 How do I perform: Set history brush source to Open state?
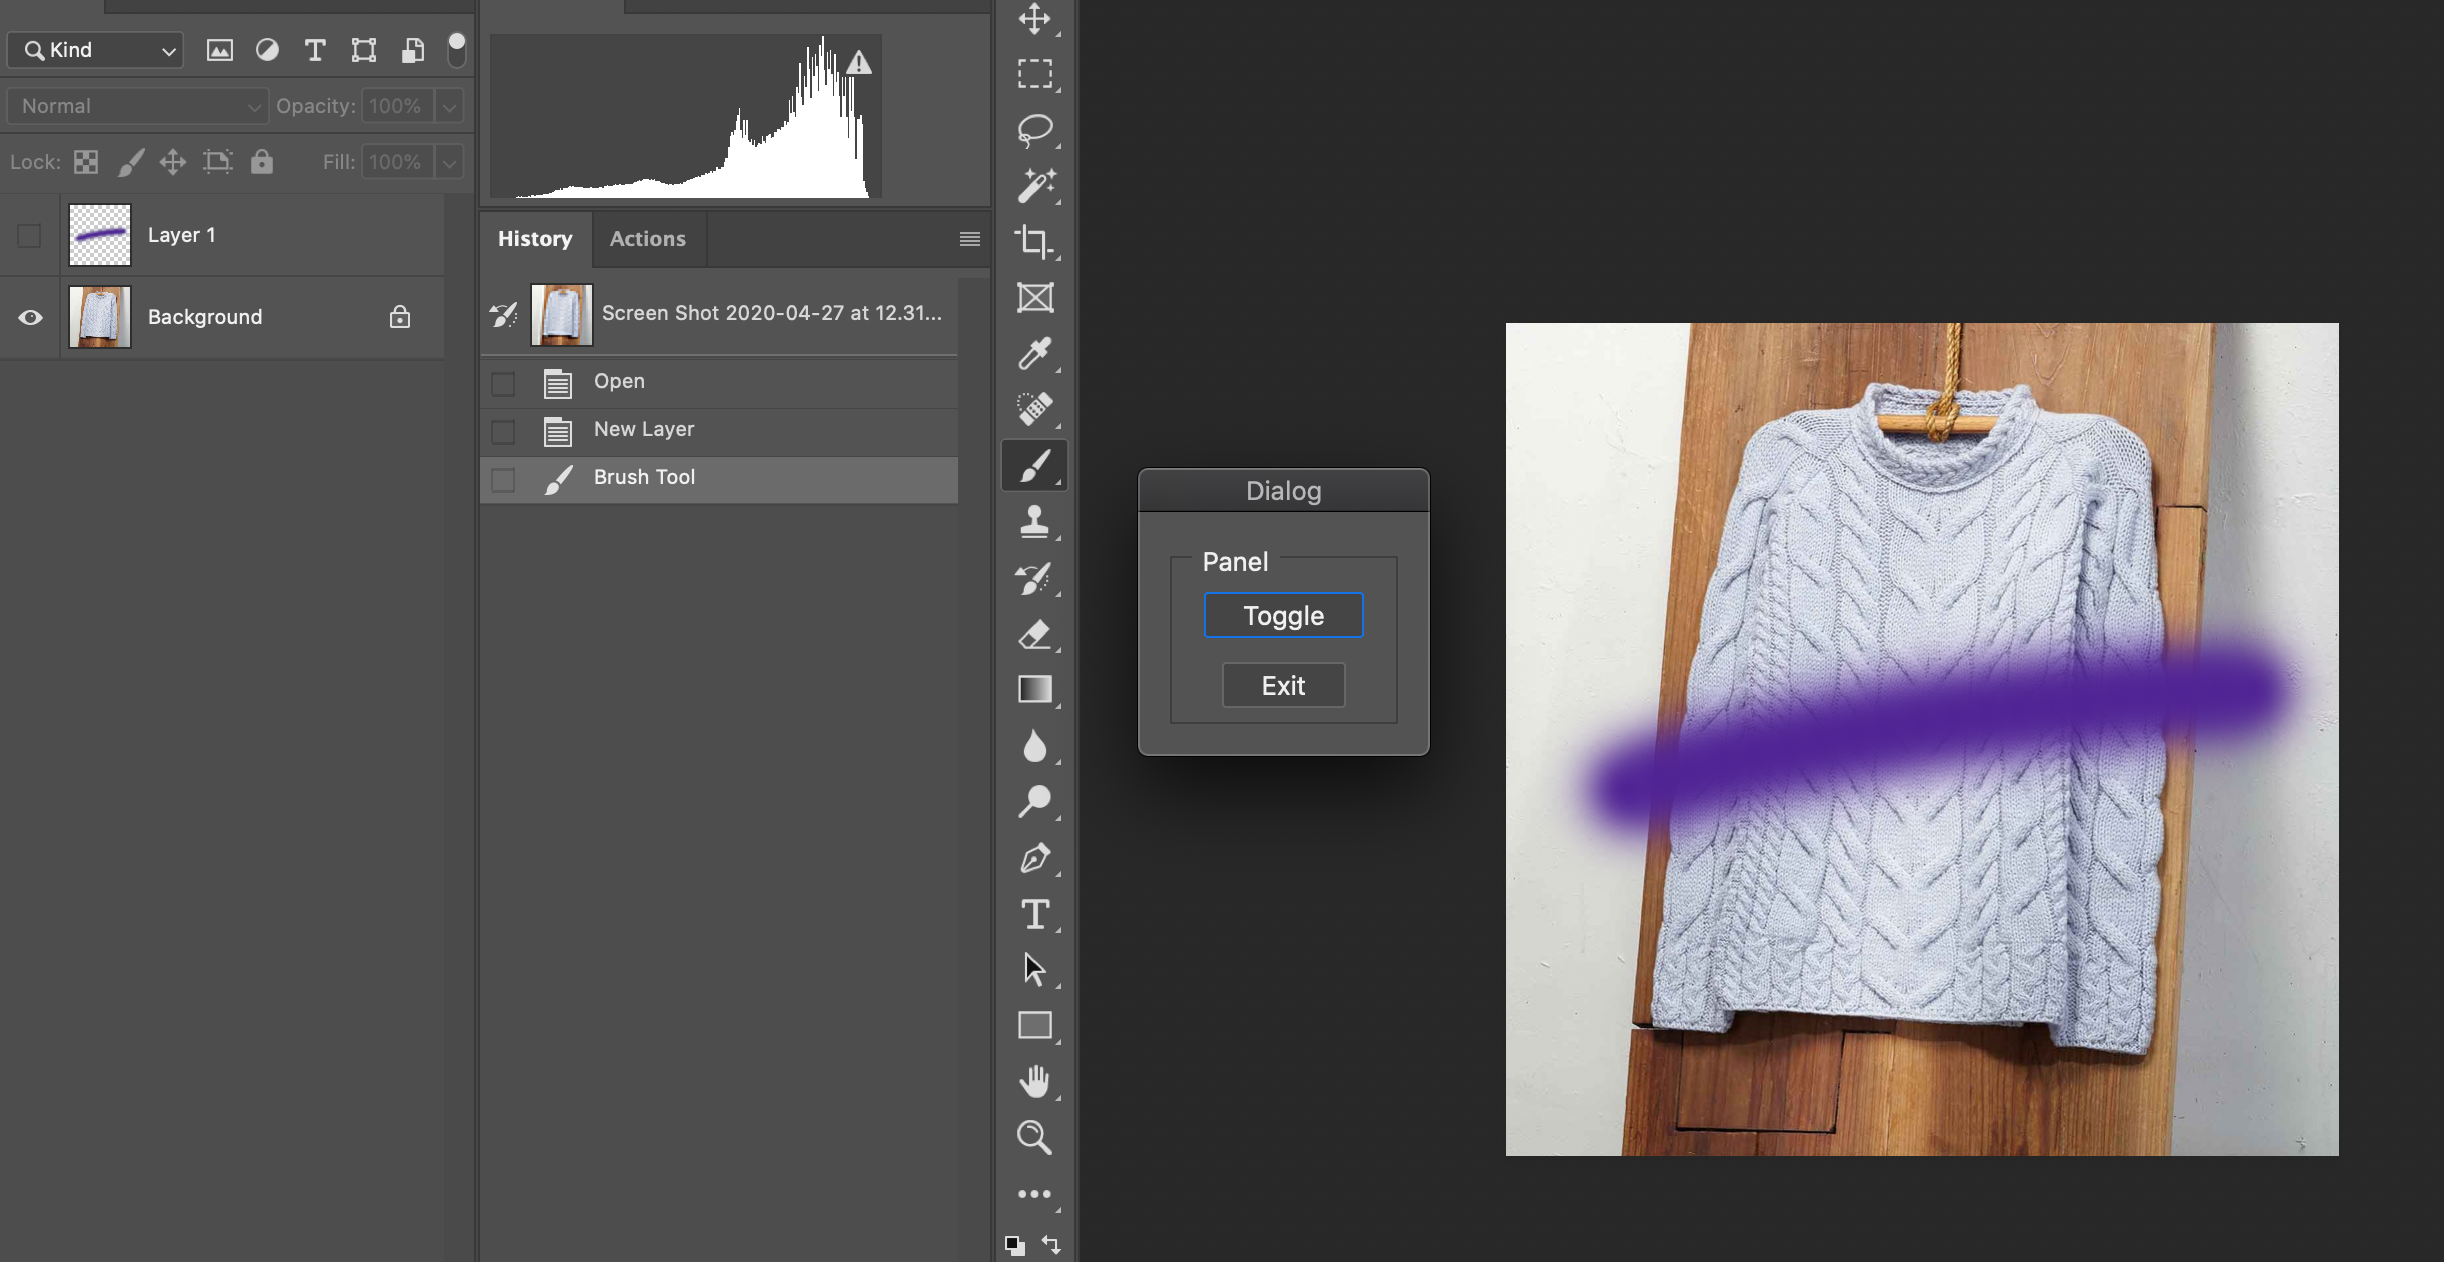click(503, 384)
